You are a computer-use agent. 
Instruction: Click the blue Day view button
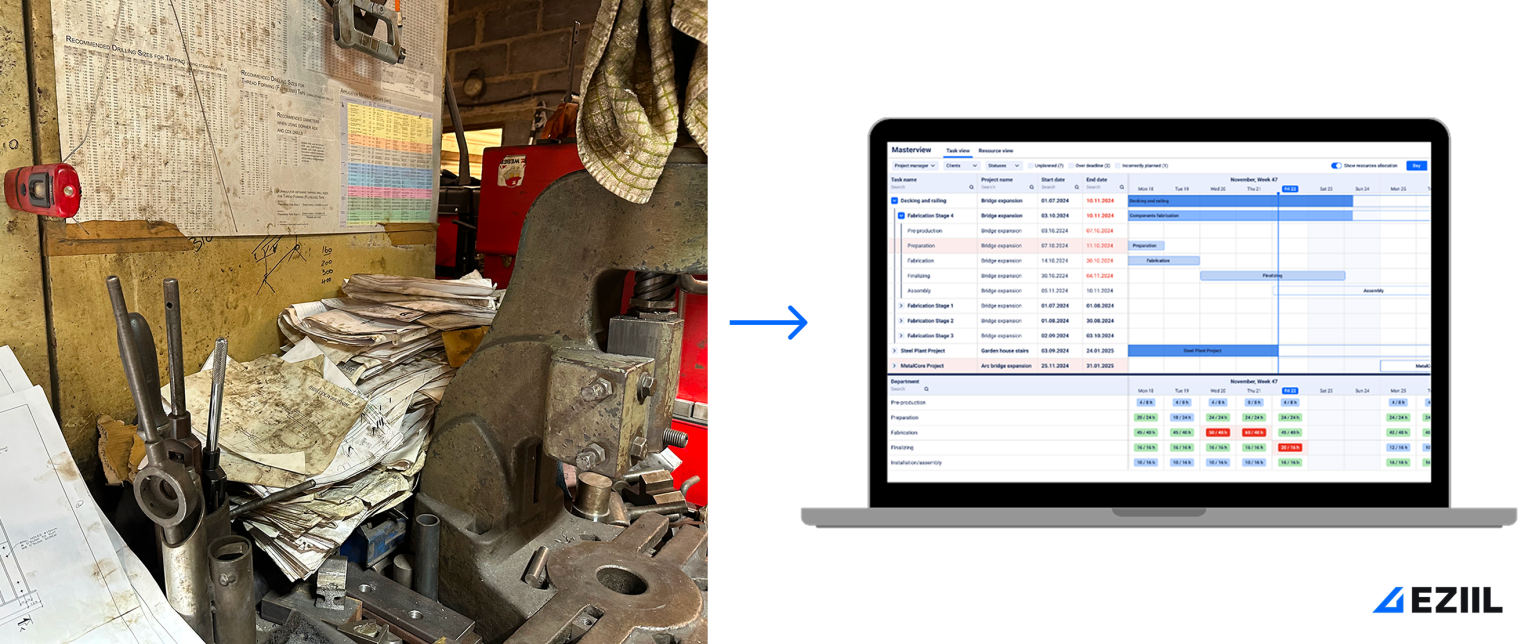pos(1417,166)
